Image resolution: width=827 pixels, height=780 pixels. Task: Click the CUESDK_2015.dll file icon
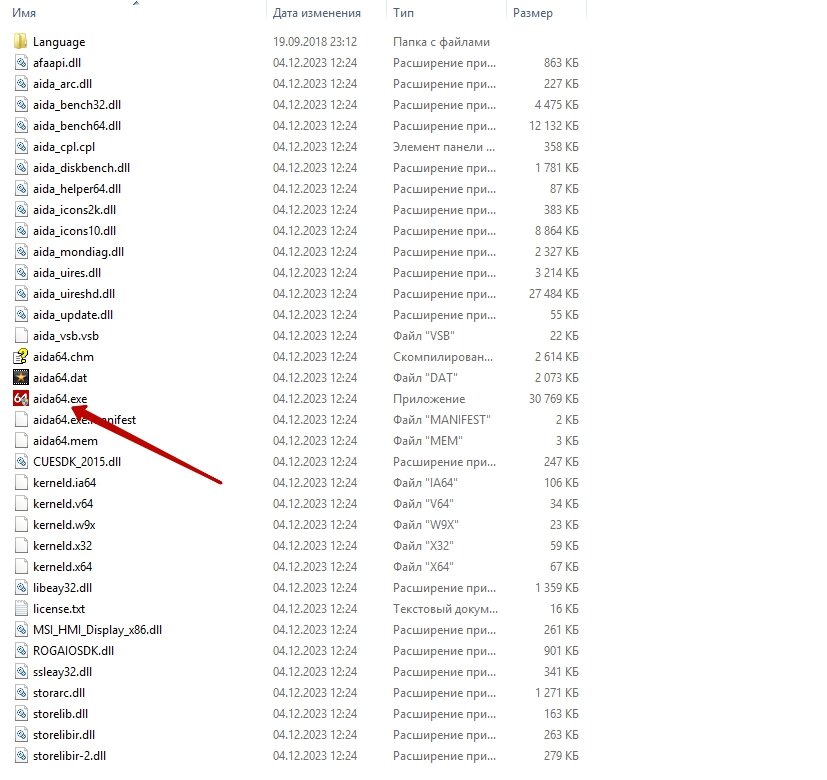click(21, 461)
